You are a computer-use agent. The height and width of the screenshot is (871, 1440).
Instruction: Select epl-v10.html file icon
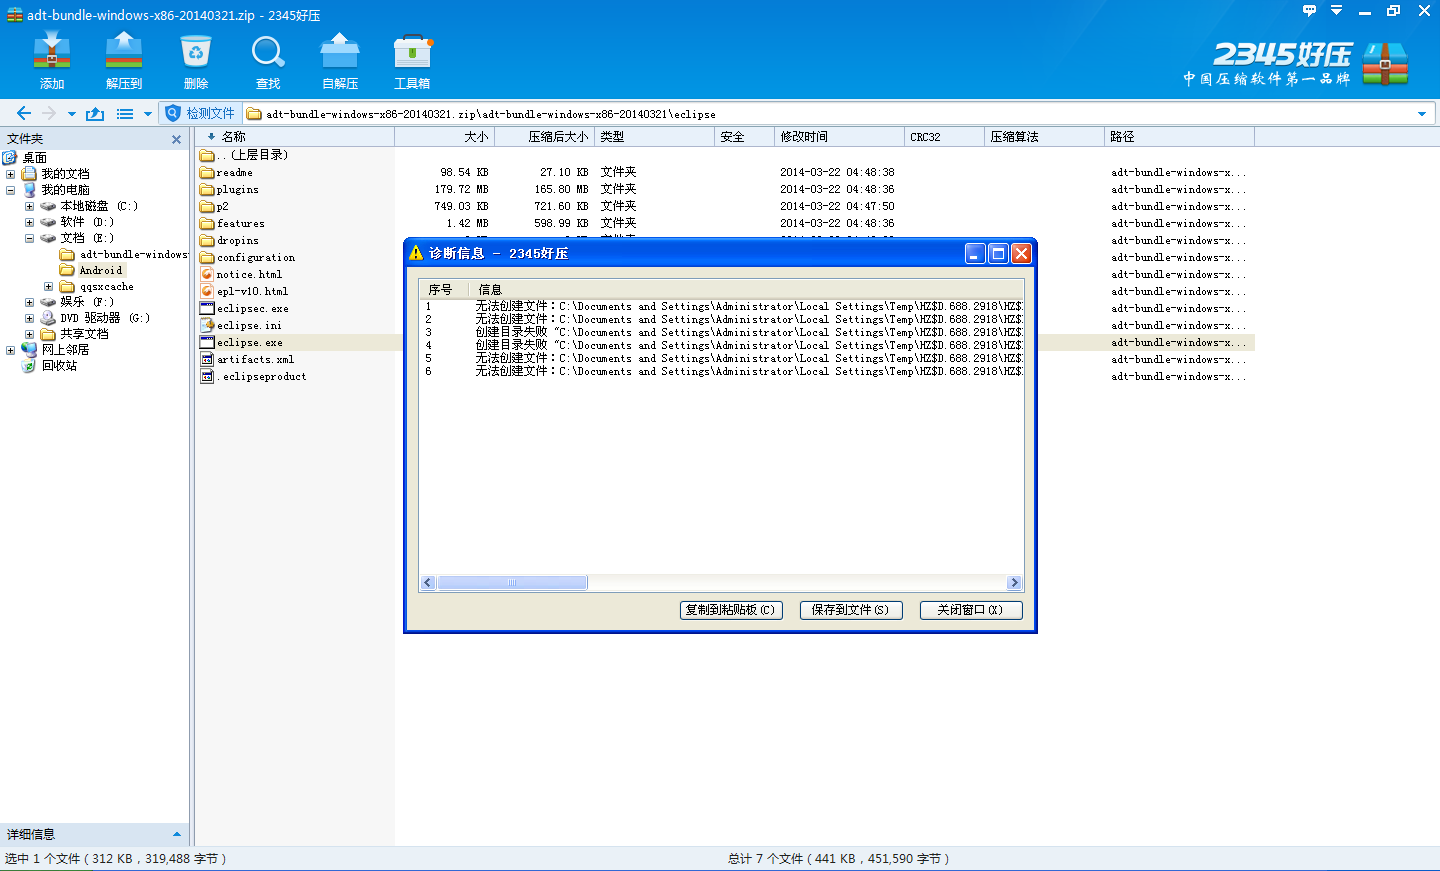coord(207,291)
